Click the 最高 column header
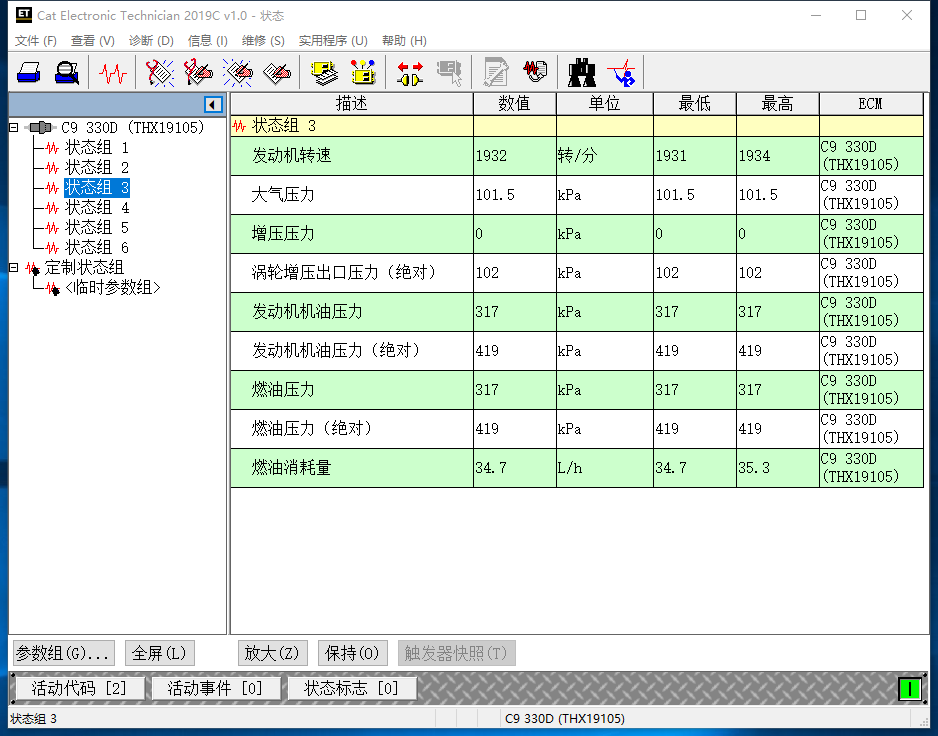This screenshot has height=736, width=938. pyautogui.click(x=778, y=104)
